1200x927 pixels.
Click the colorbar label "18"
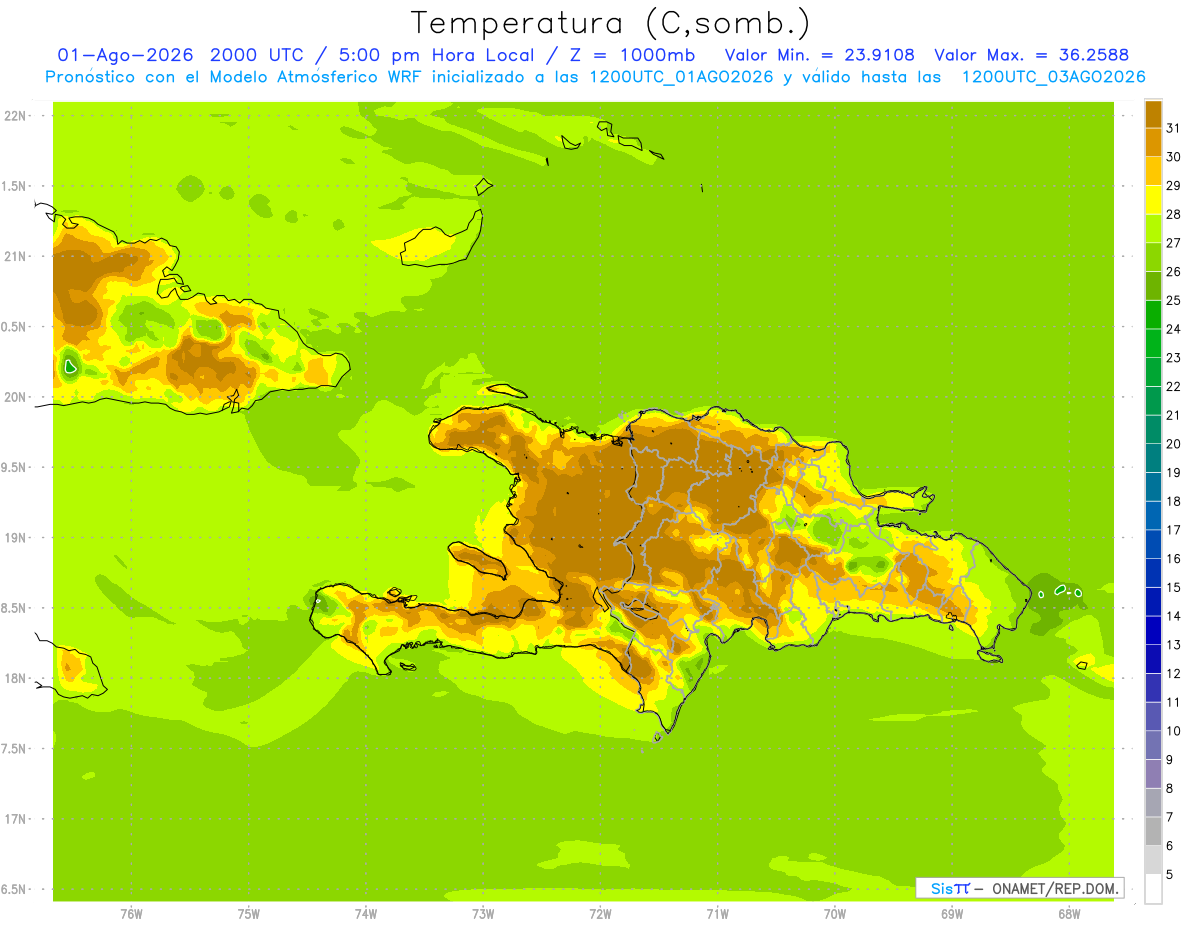(x=1174, y=501)
